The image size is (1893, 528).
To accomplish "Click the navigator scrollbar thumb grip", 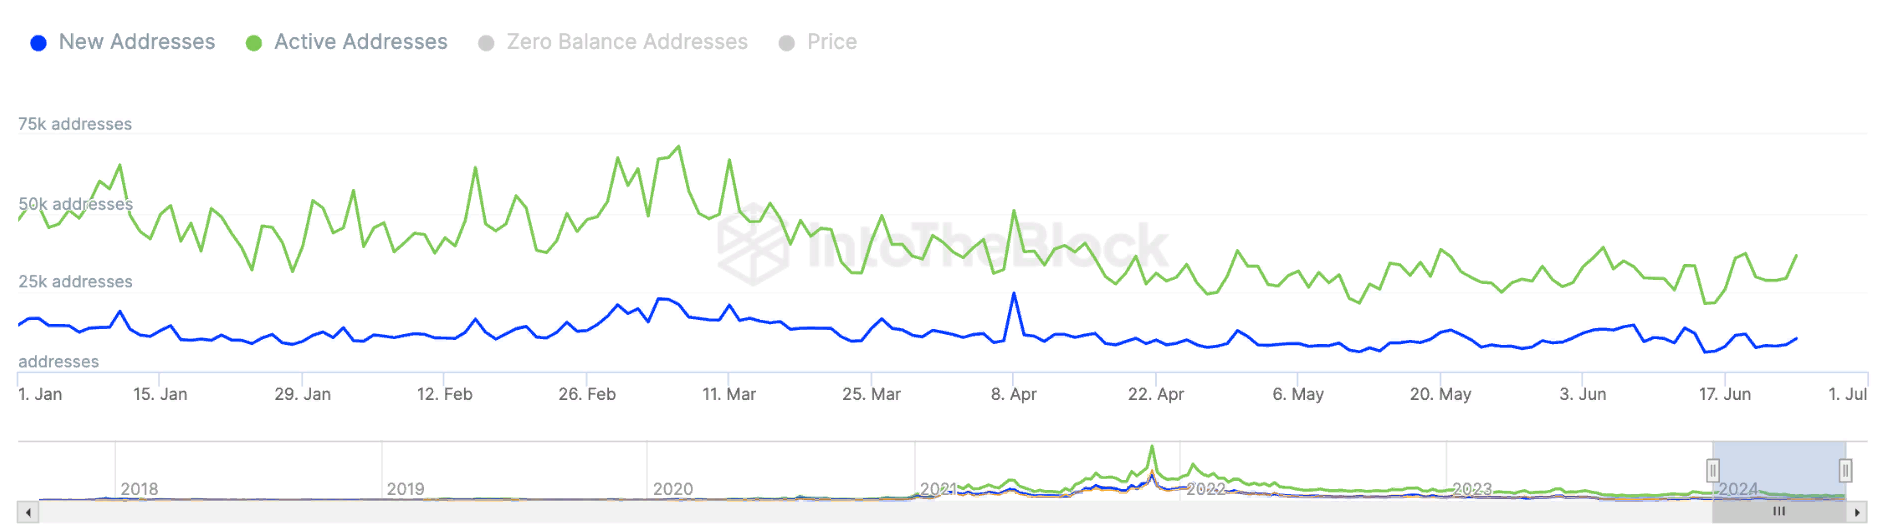I will 1779,512.
